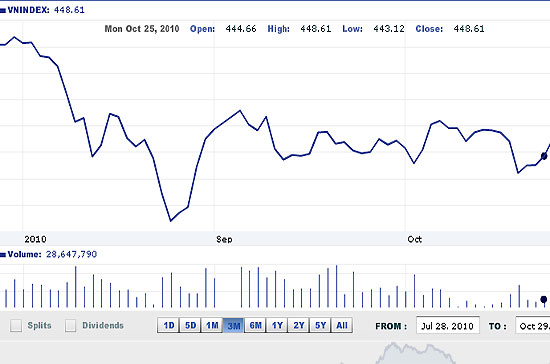550x364 pixels.
Task: Click the Low value 443.12
Action: click(x=389, y=29)
